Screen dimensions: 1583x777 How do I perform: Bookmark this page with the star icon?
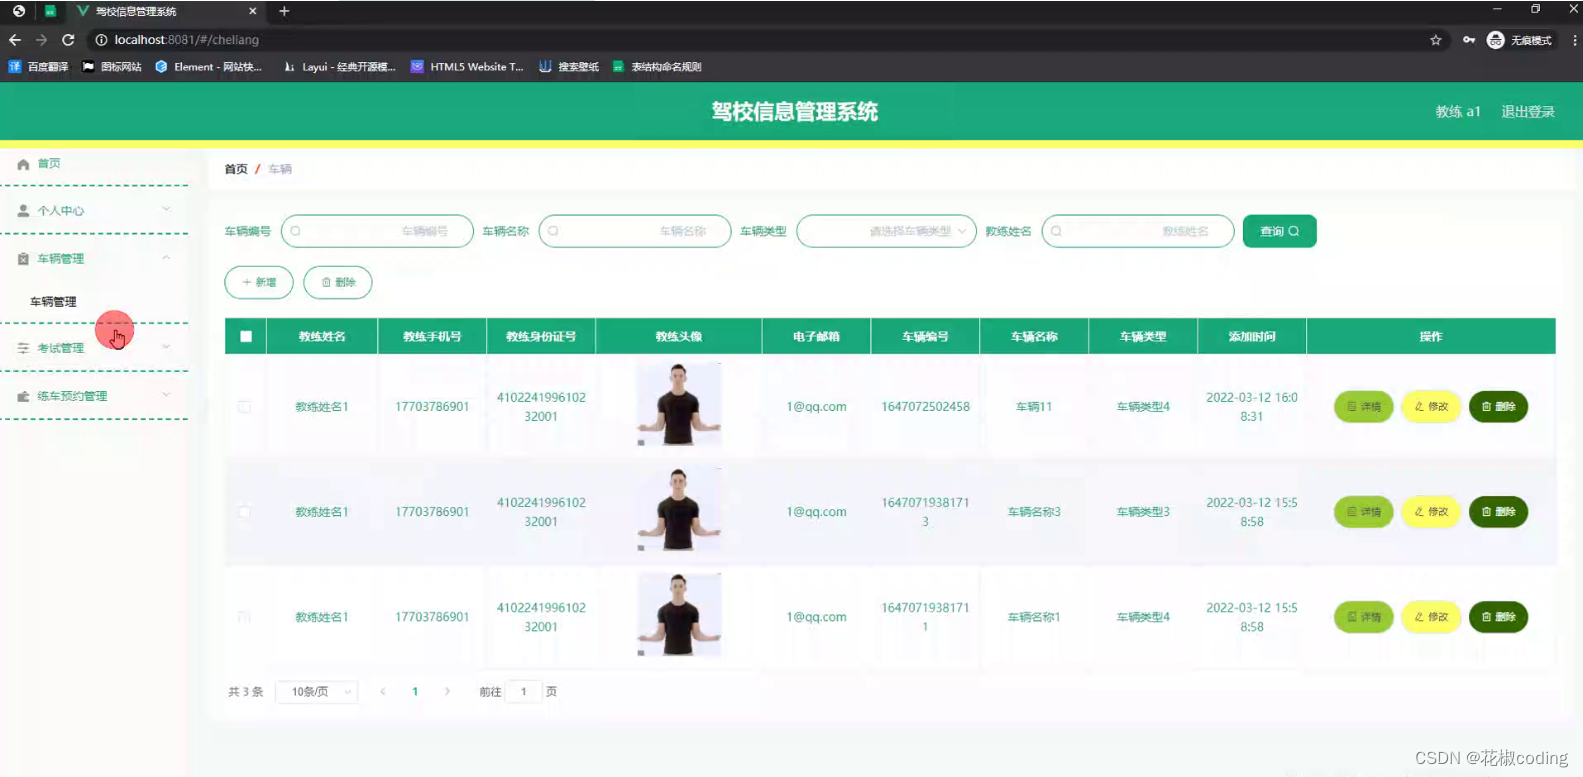pos(1436,40)
